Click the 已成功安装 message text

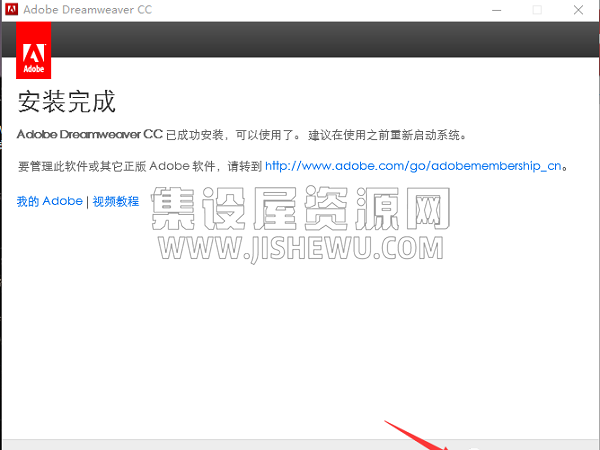(x=242, y=135)
